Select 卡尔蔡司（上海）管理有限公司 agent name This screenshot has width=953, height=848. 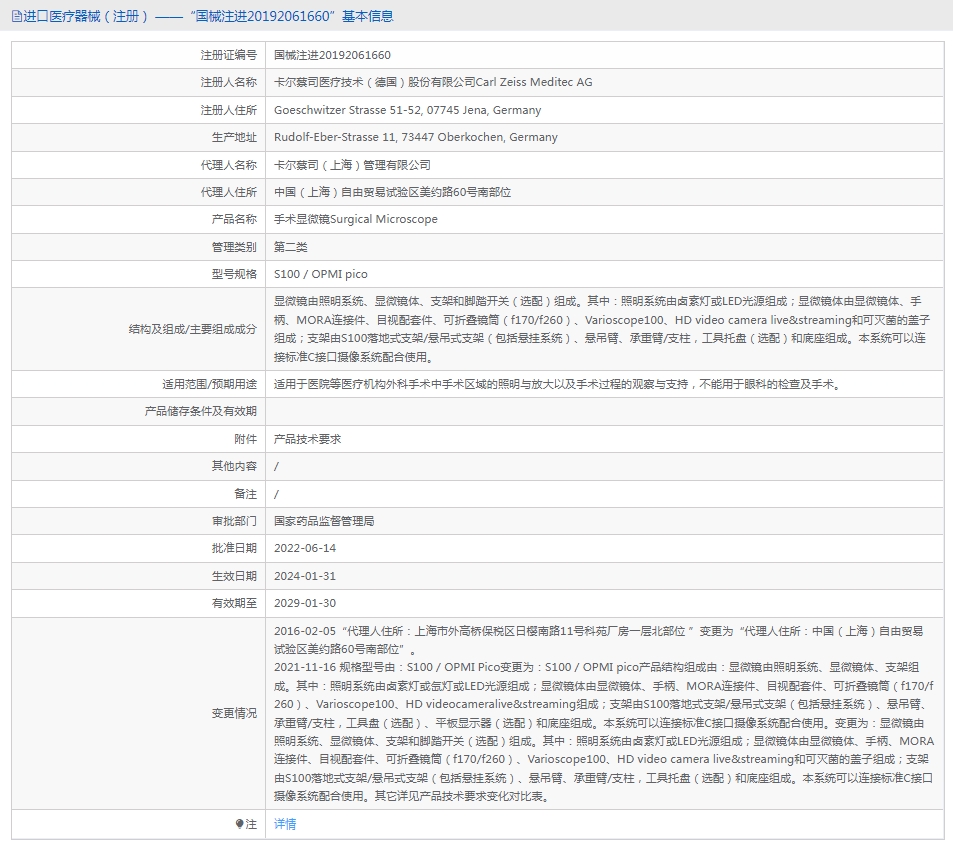(352, 165)
